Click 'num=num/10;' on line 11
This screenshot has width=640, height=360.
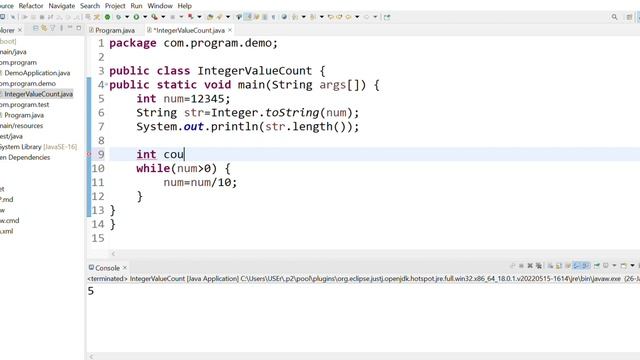pos(200,182)
